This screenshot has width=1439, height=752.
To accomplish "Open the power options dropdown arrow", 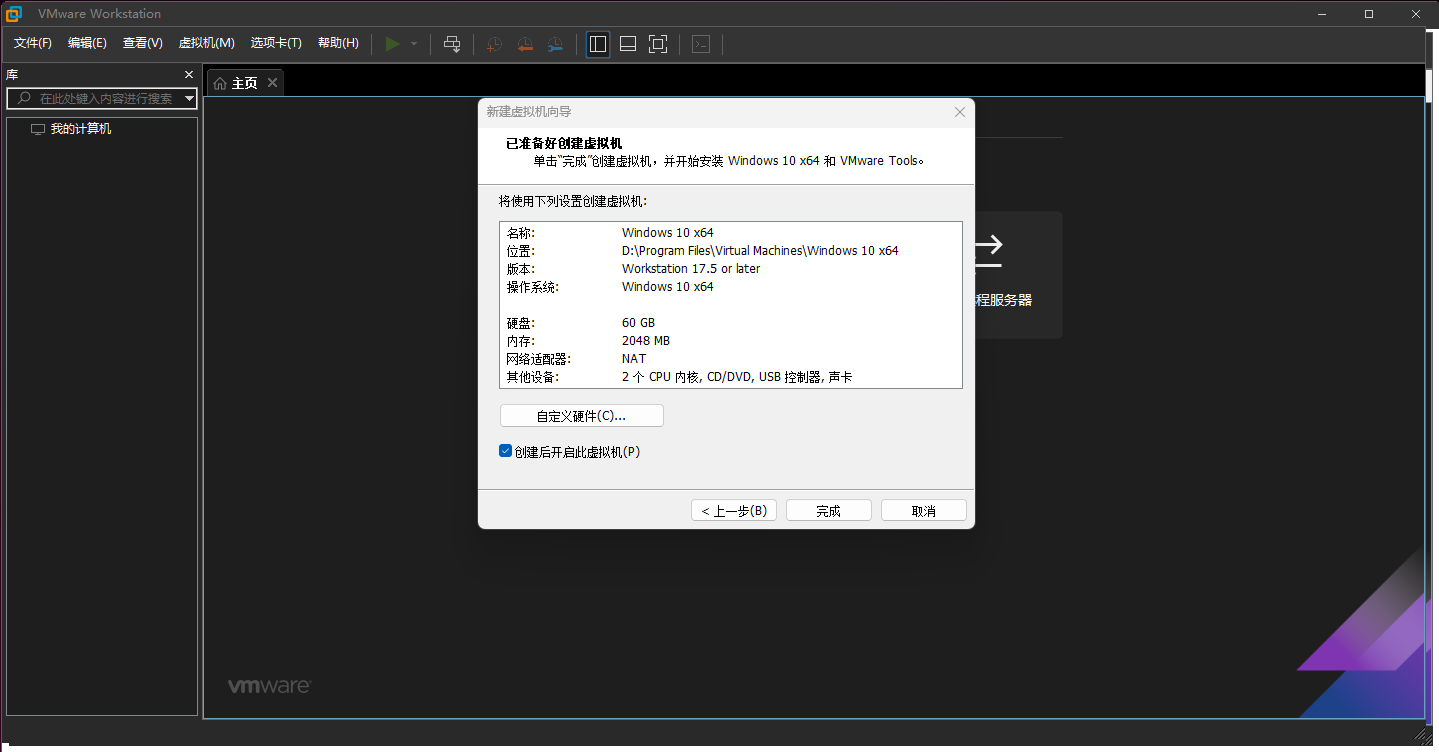I will [414, 44].
